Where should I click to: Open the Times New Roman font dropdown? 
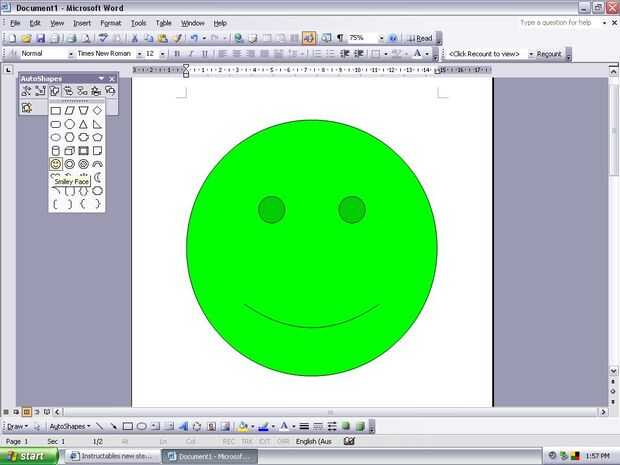140,54
